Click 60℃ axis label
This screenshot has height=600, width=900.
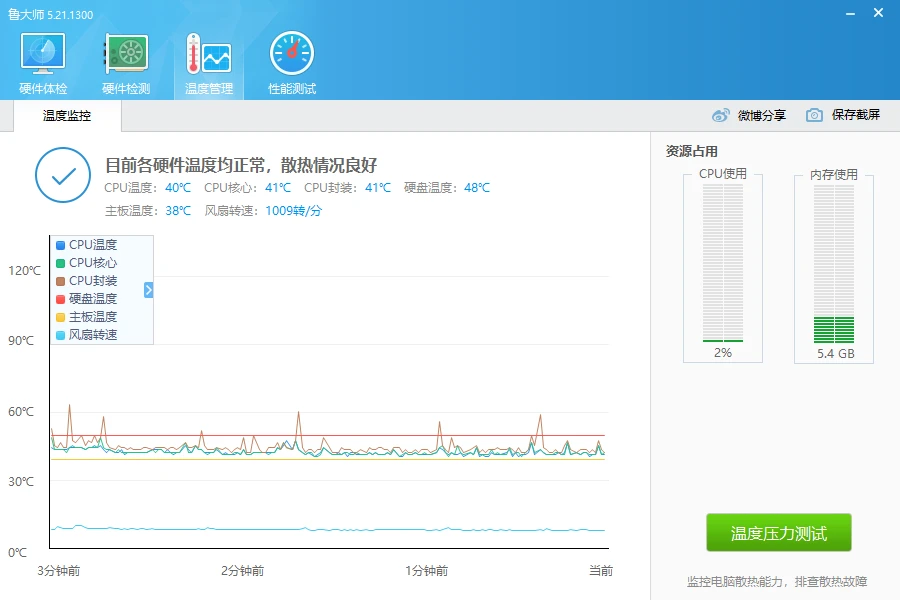[x=21, y=412]
